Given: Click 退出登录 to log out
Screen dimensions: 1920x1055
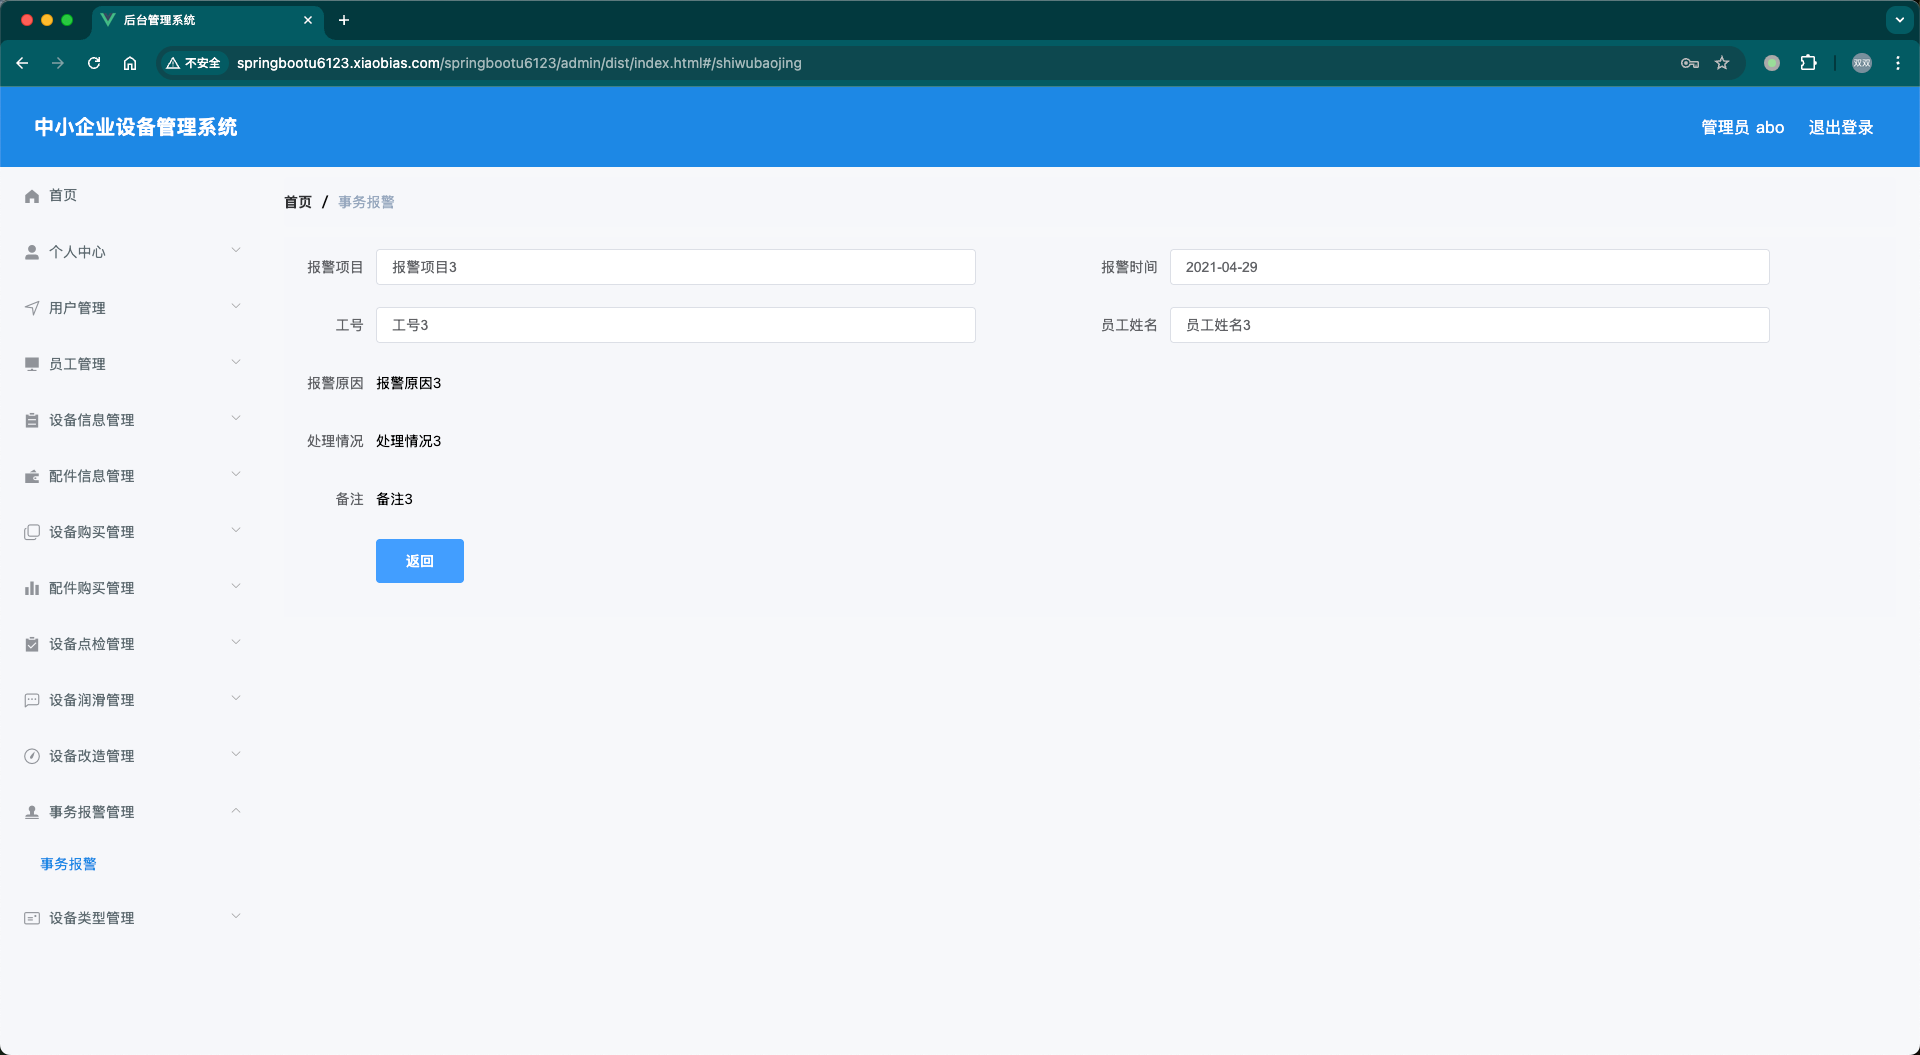Looking at the screenshot, I should click(x=1841, y=127).
